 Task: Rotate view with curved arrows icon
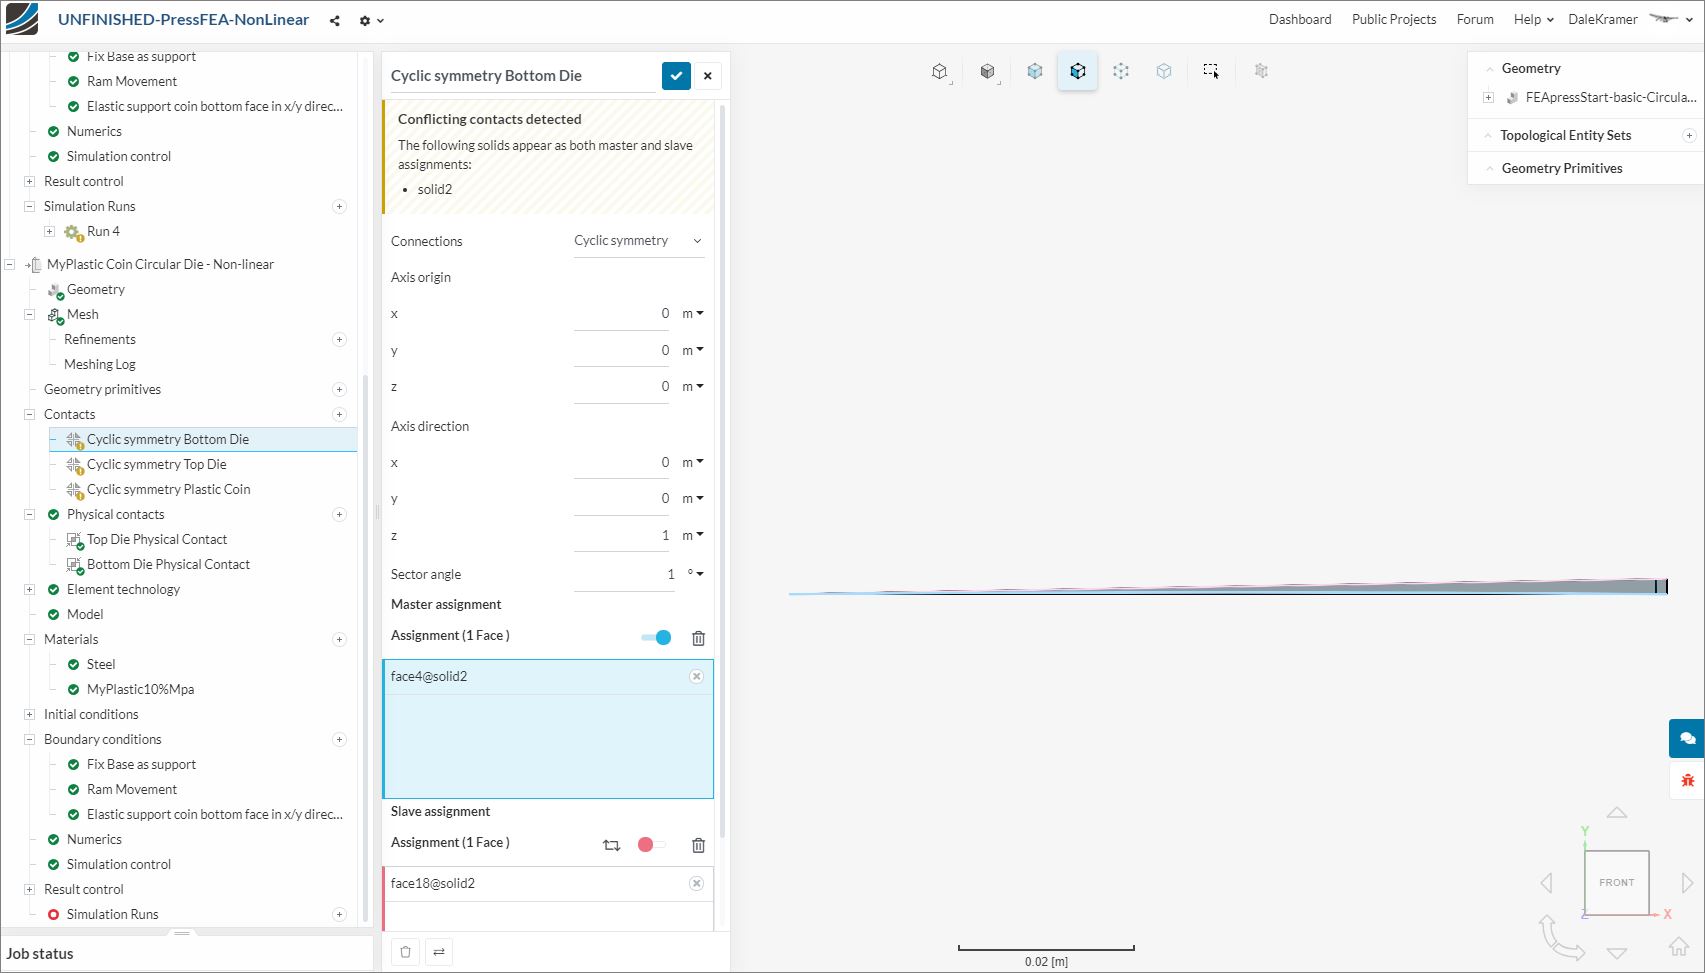[1560, 938]
